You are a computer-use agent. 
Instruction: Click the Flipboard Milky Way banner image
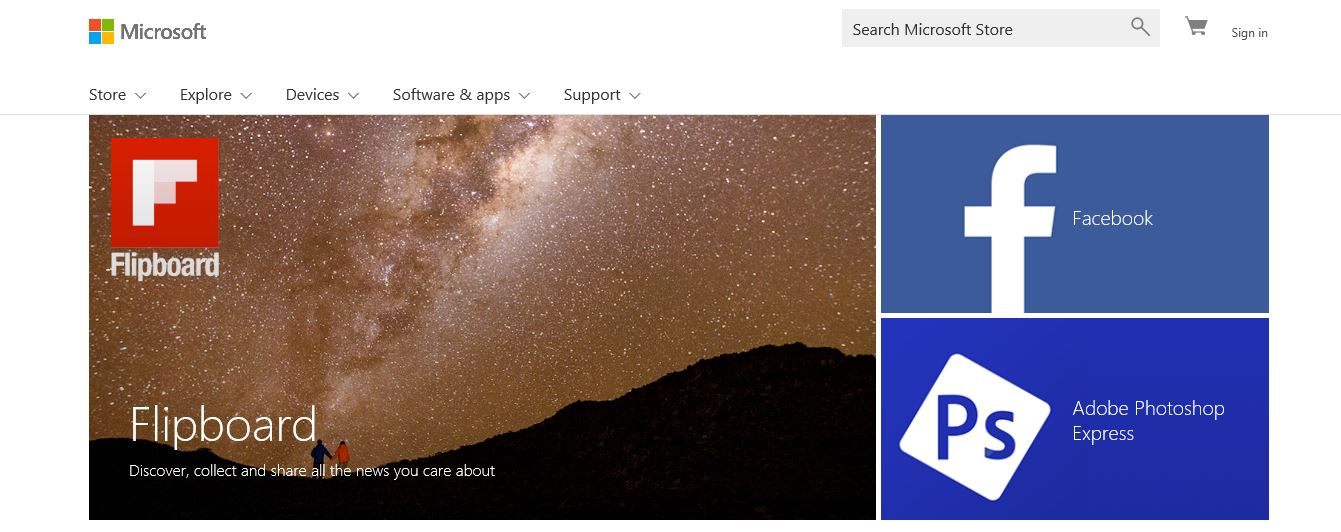482,317
